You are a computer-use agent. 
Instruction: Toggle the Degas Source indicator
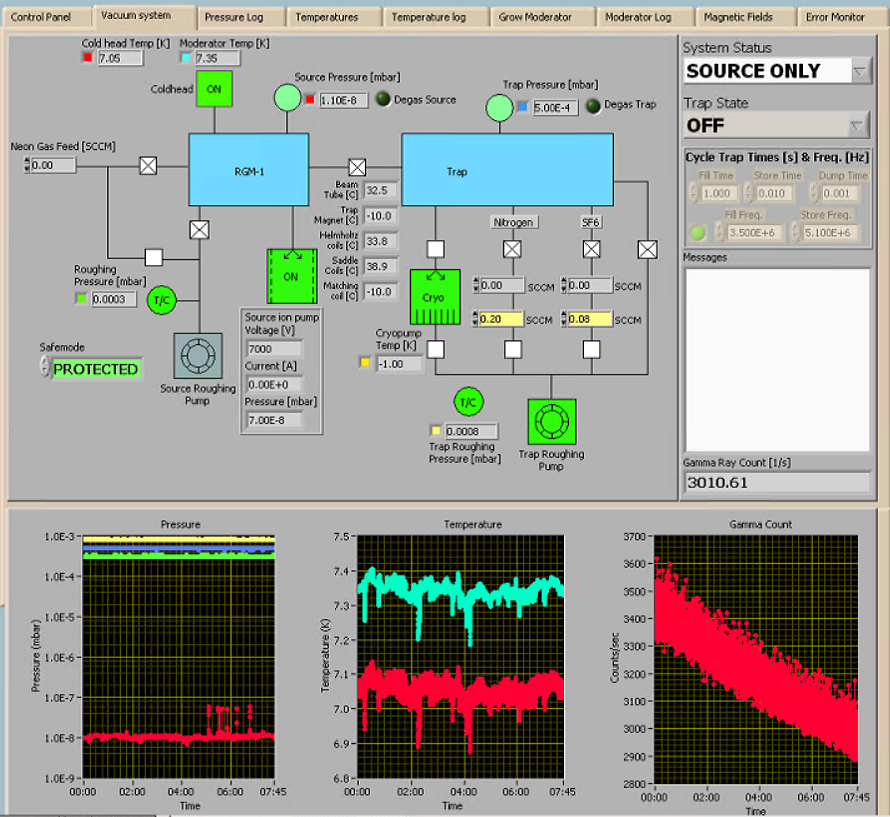[x=383, y=99]
